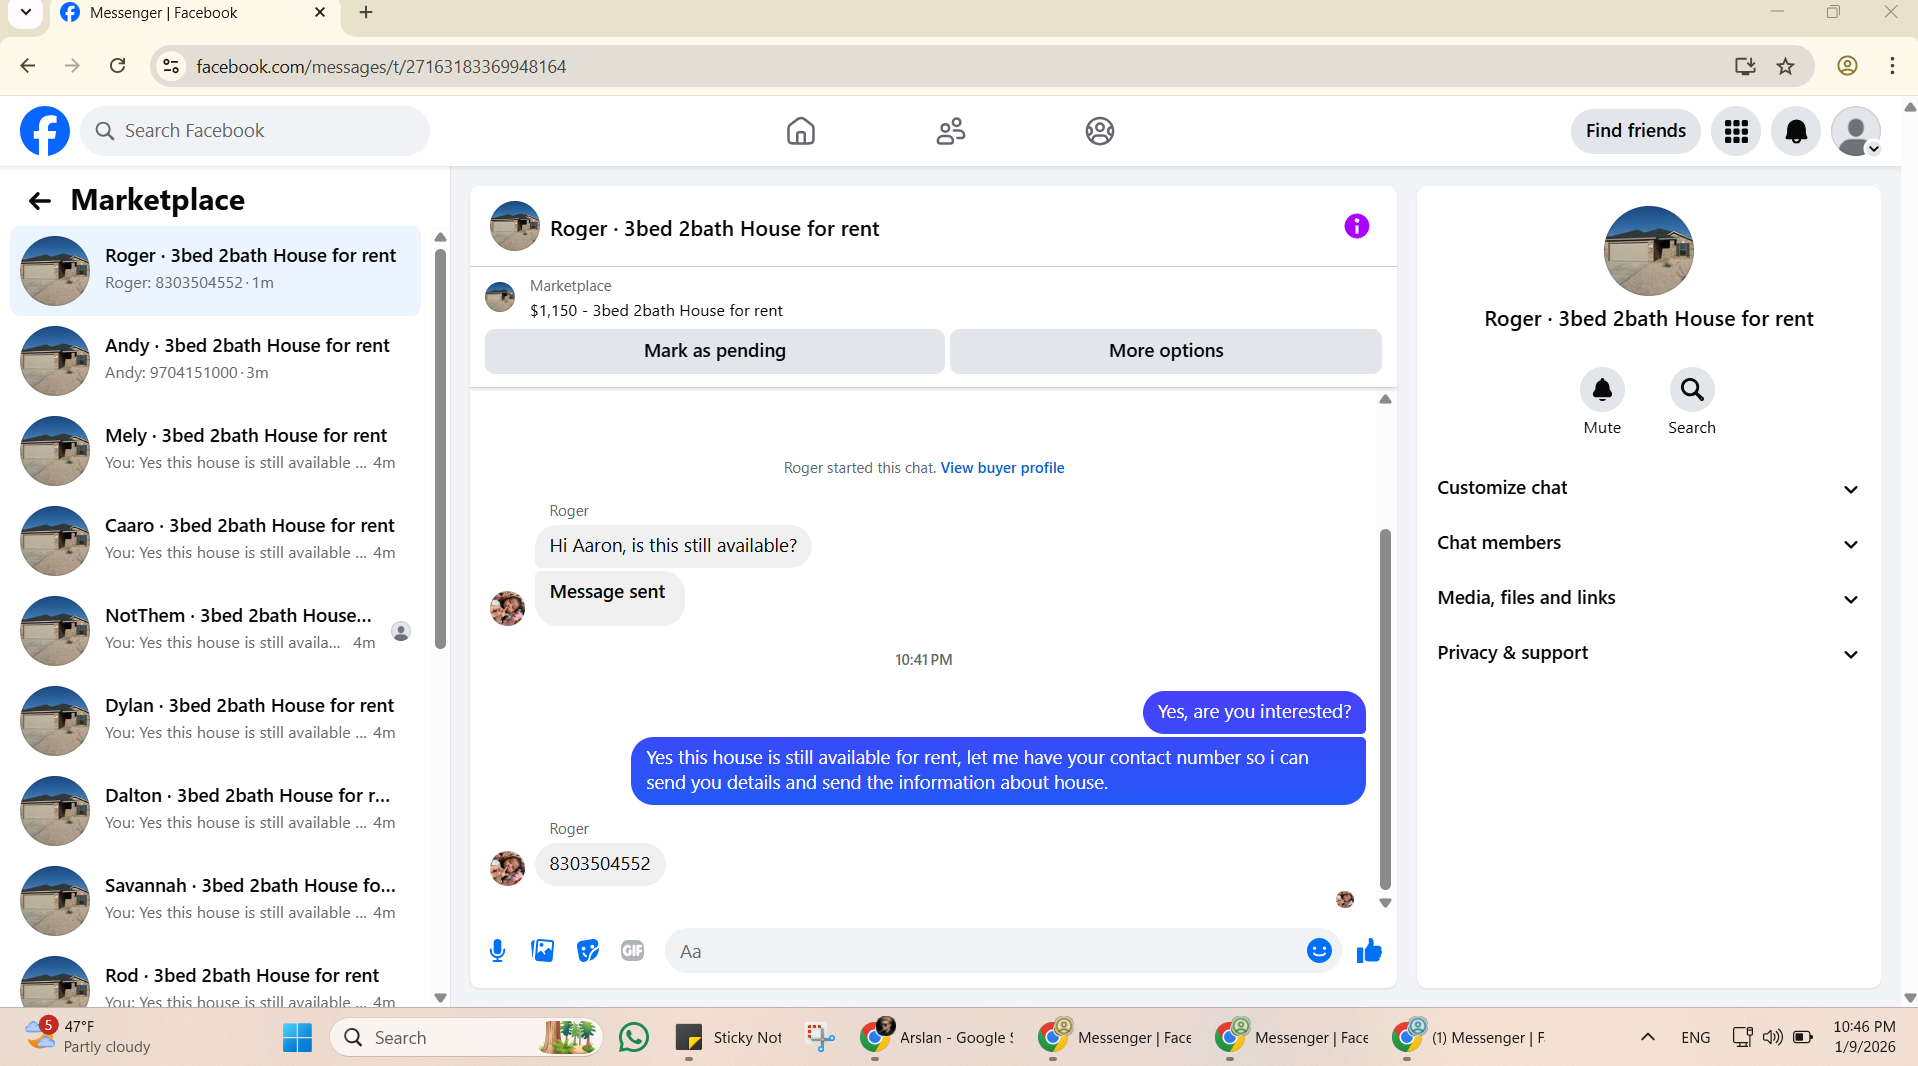
Task: Record a voice clip with microphone
Action: (x=497, y=951)
